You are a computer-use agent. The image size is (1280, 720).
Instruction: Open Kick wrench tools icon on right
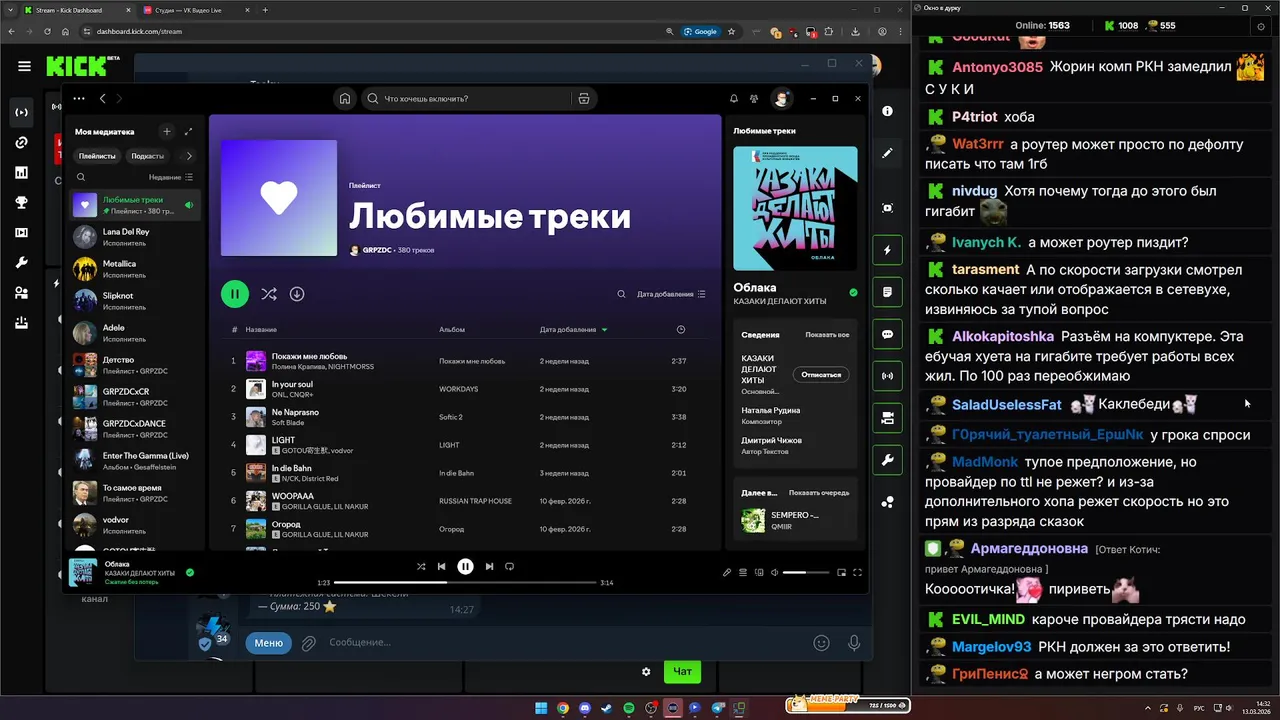[x=887, y=460]
